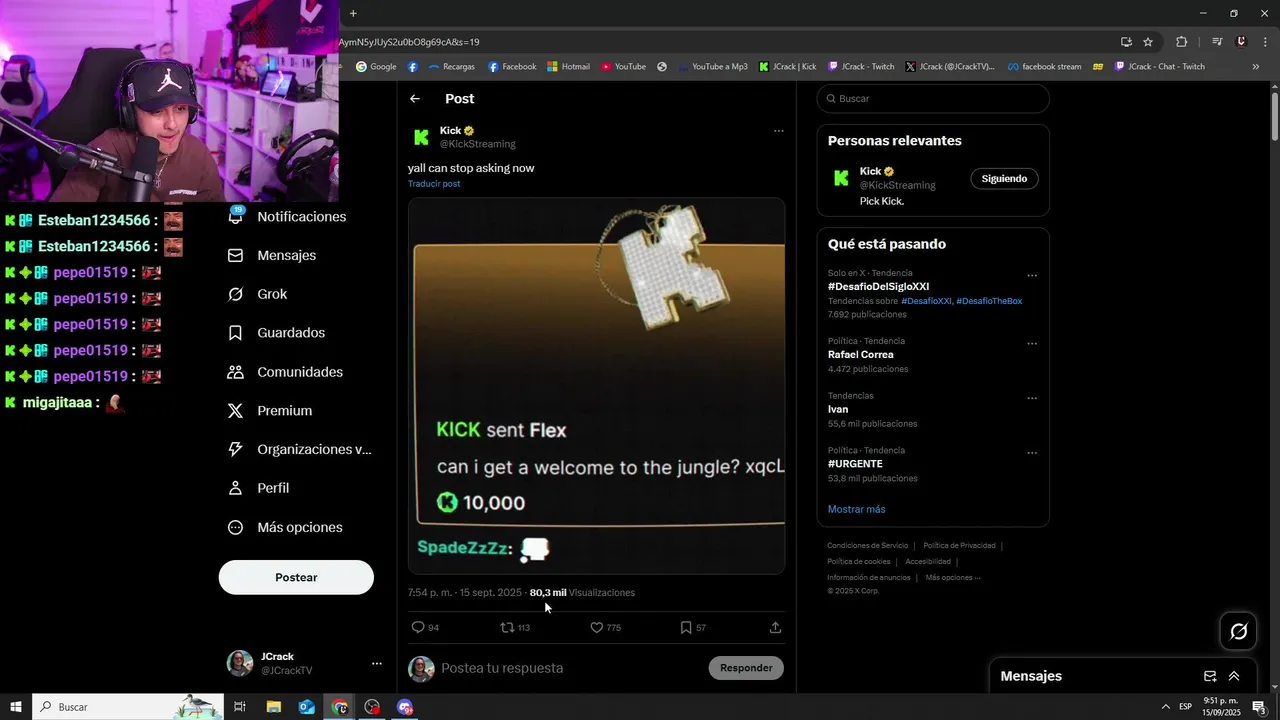Screen dimensions: 1280x720
Task: Share the Kick post
Action: point(775,627)
